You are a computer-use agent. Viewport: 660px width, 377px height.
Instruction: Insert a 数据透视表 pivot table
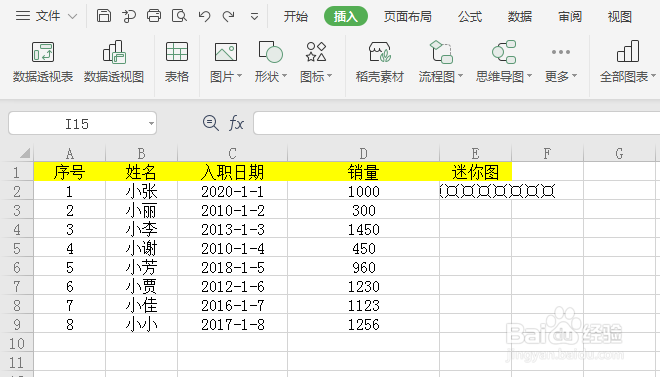pyautogui.click(x=43, y=62)
